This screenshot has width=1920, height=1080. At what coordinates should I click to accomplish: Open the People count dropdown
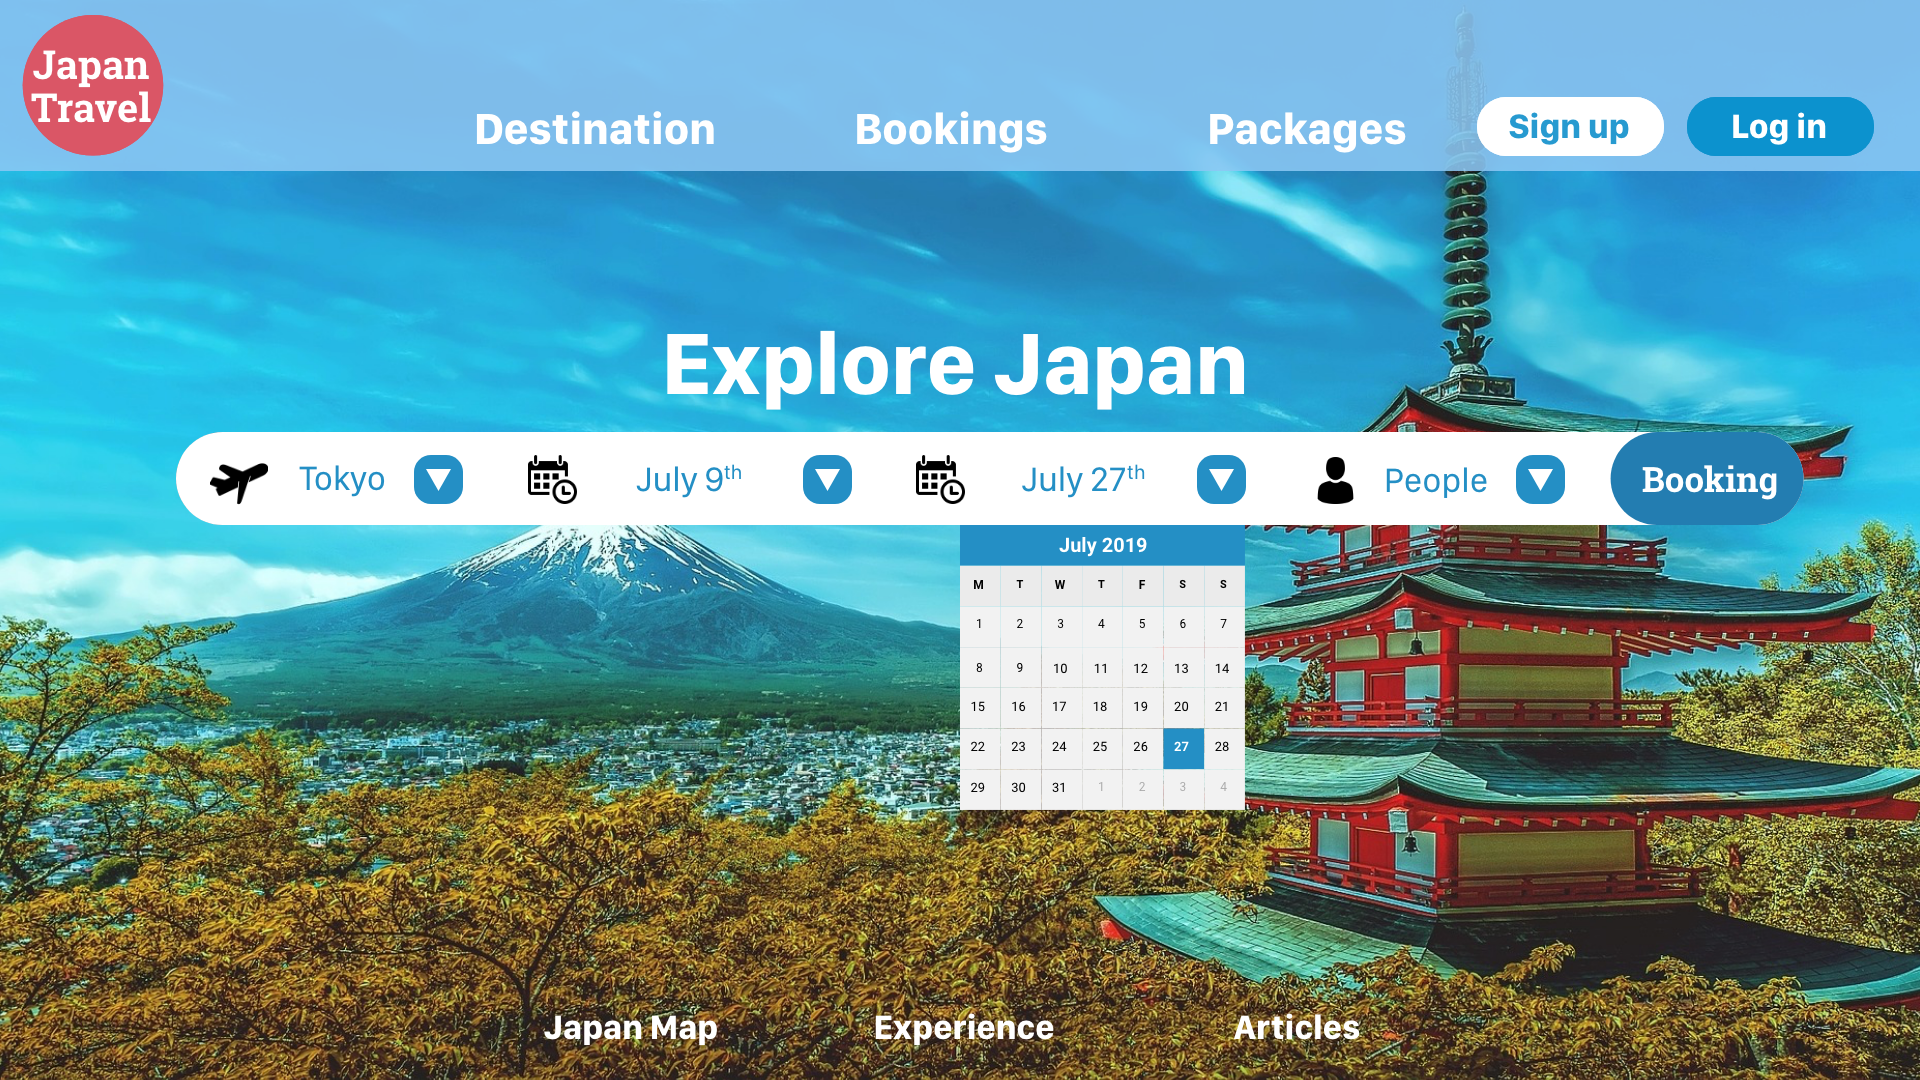pyautogui.click(x=1540, y=480)
